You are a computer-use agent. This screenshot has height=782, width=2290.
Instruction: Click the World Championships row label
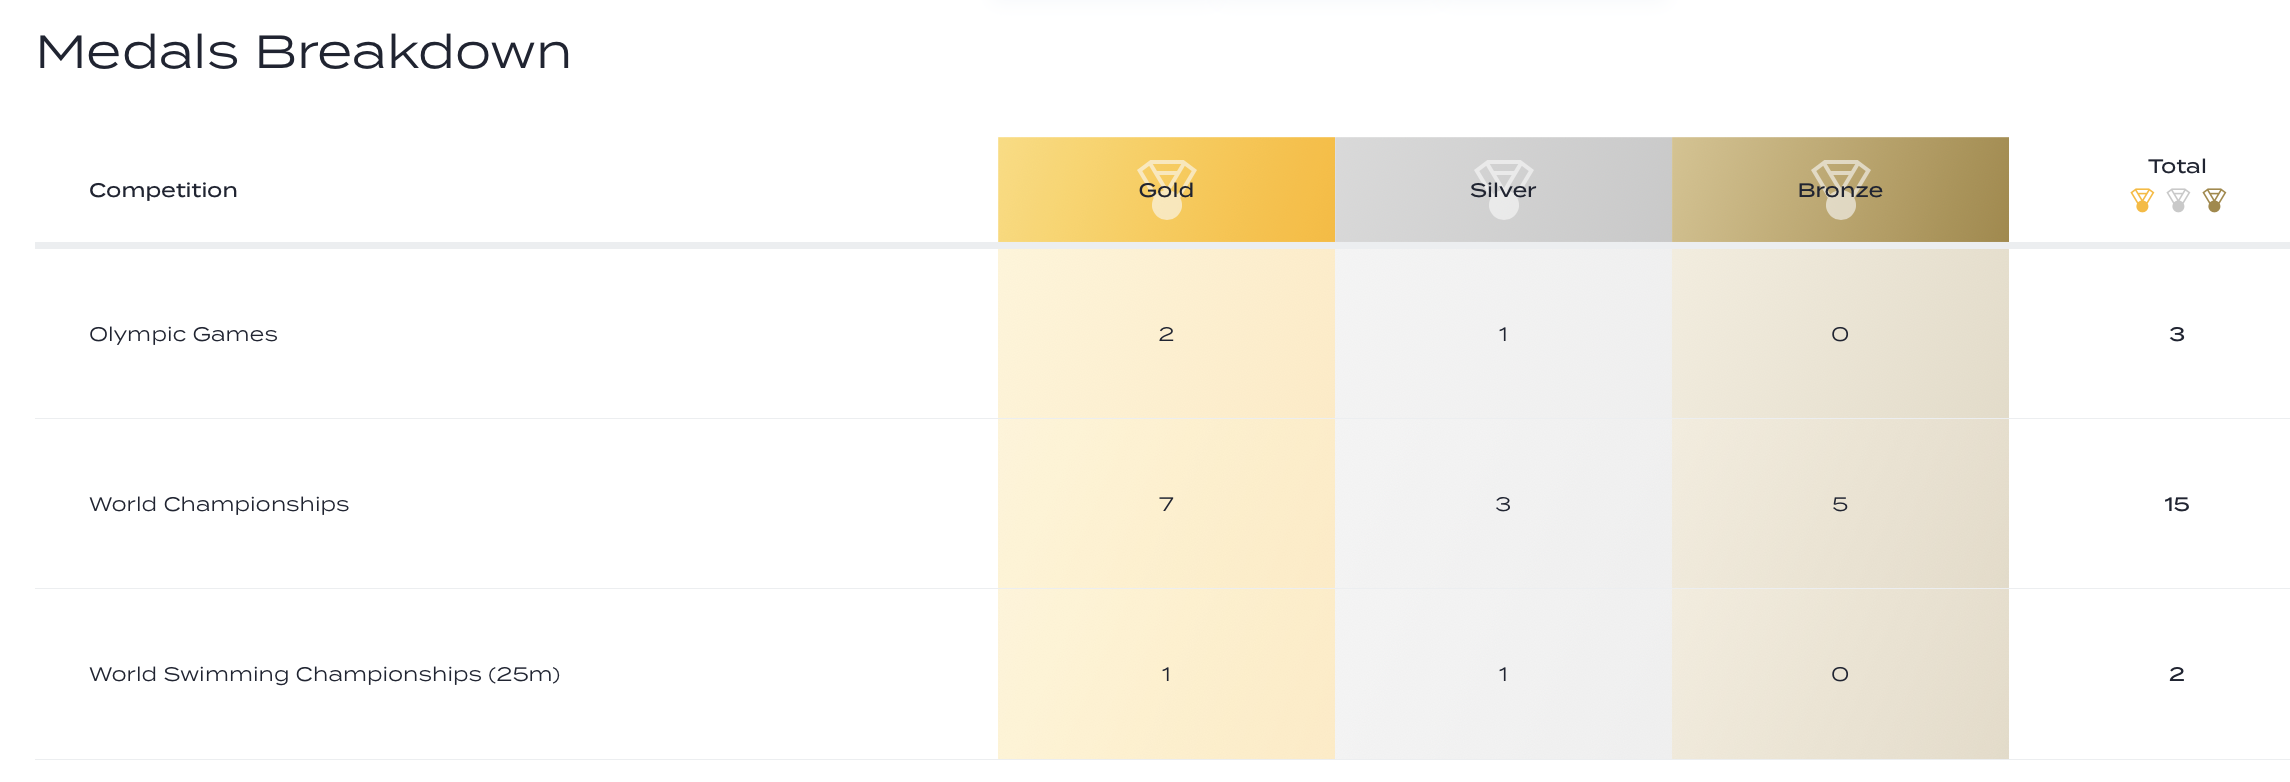pos(219,504)
